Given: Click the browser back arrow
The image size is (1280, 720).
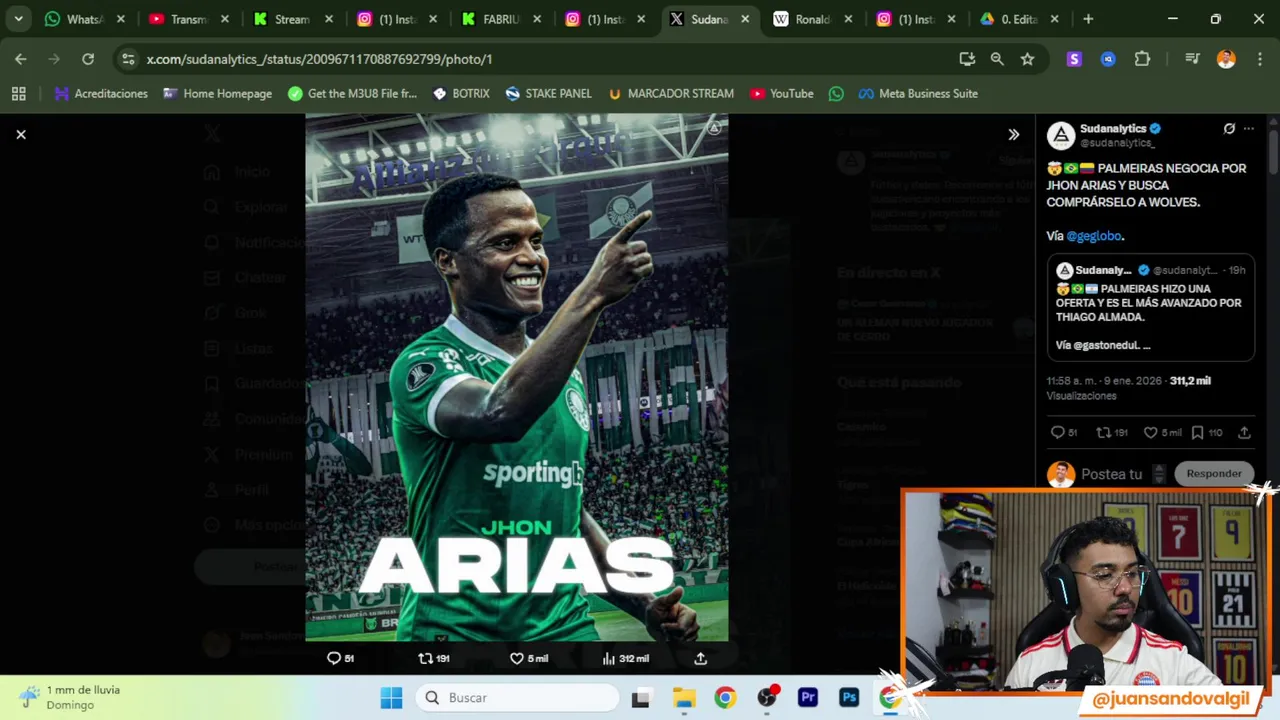Looking at the screenshot, I should pyautogui.click(x=21, y=59).
